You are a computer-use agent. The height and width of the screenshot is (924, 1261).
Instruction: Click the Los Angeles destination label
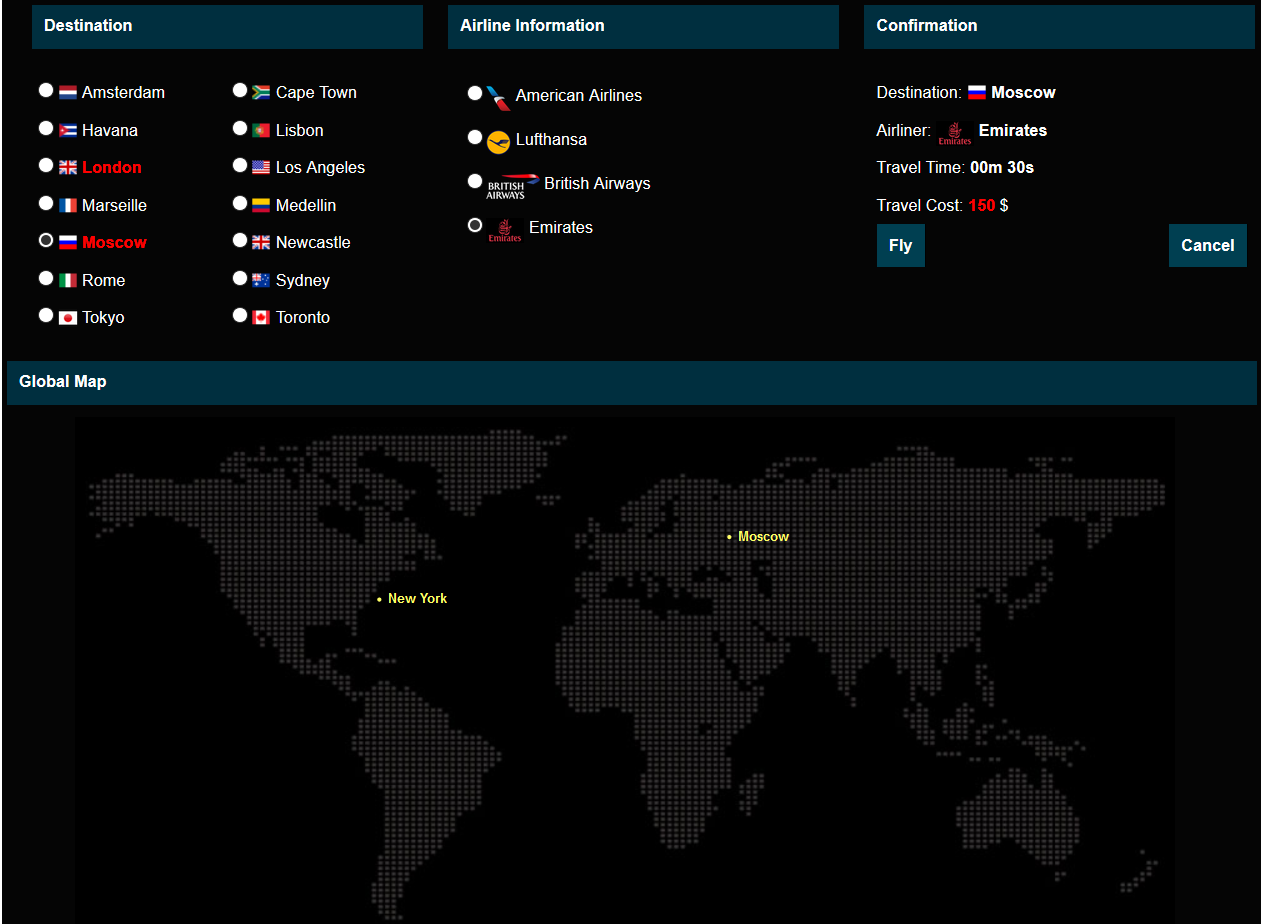click(x=320, y=168)
